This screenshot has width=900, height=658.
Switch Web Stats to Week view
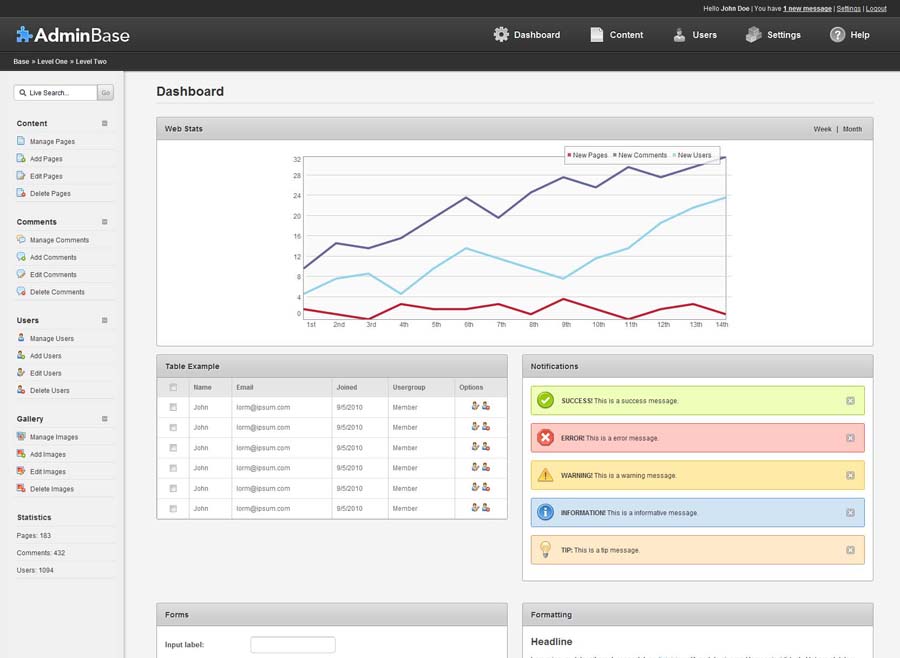pos(822,129)
